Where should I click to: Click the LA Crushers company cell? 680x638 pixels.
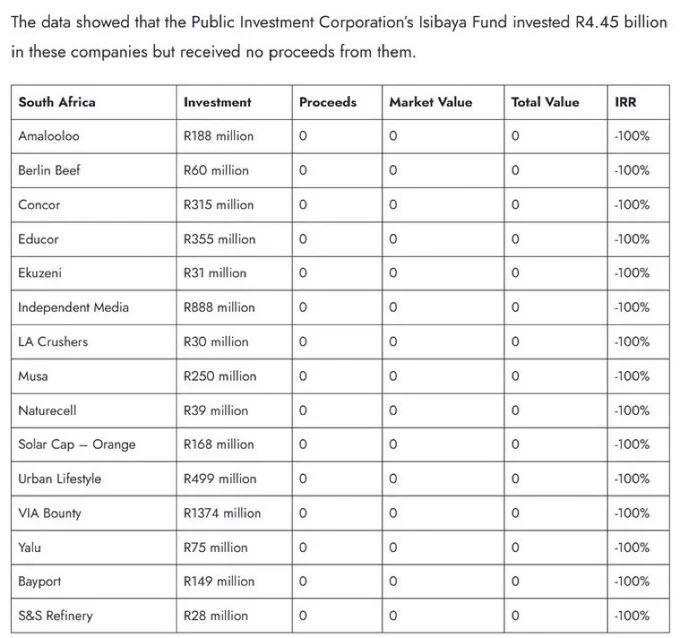tap(94, 342)
